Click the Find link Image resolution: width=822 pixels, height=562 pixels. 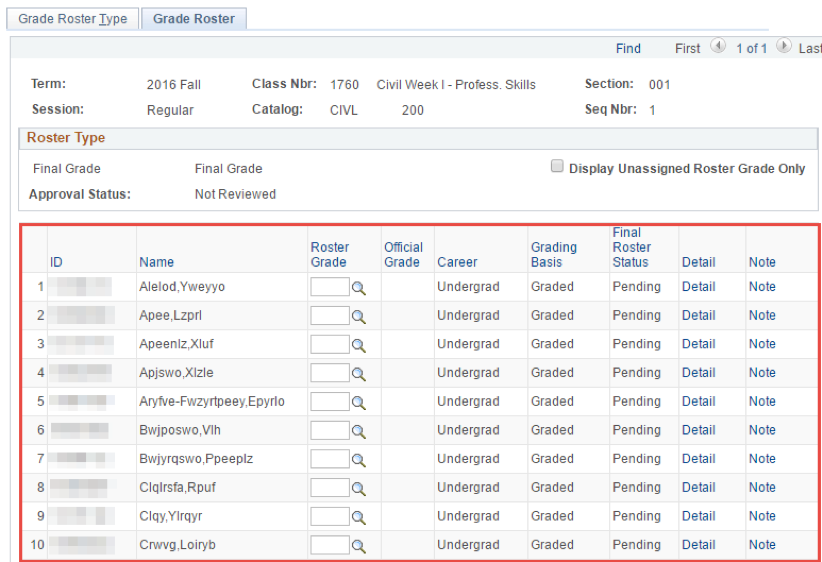(628, 48)
